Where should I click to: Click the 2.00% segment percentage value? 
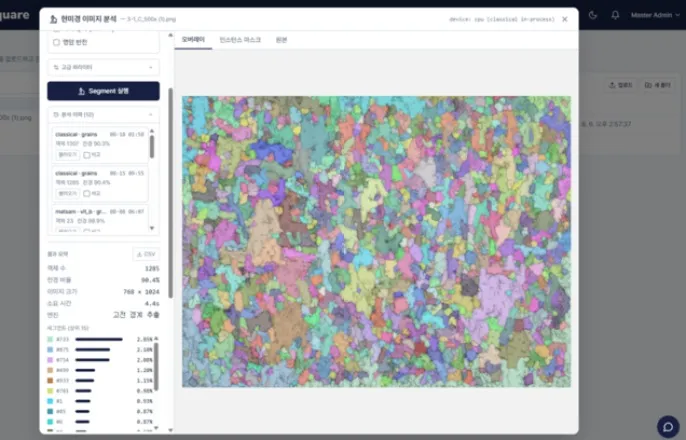144,360
